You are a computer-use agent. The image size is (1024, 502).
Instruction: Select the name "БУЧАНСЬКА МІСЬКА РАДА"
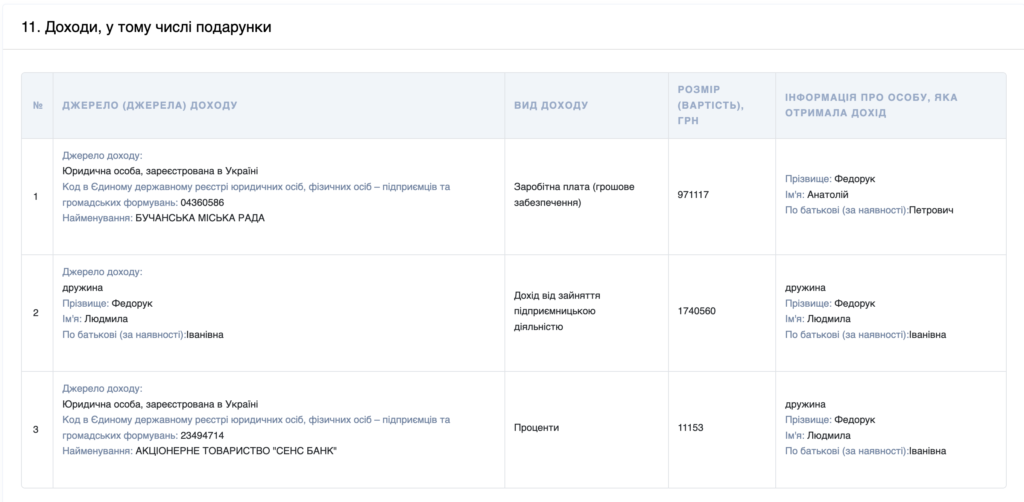200,217
